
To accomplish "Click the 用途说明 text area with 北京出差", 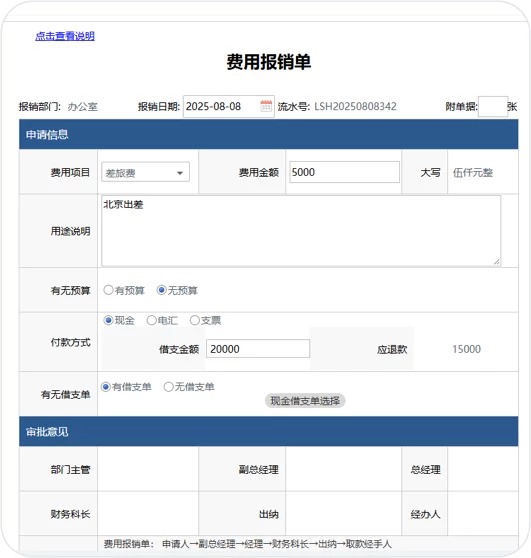I will [x=301, y=231].
